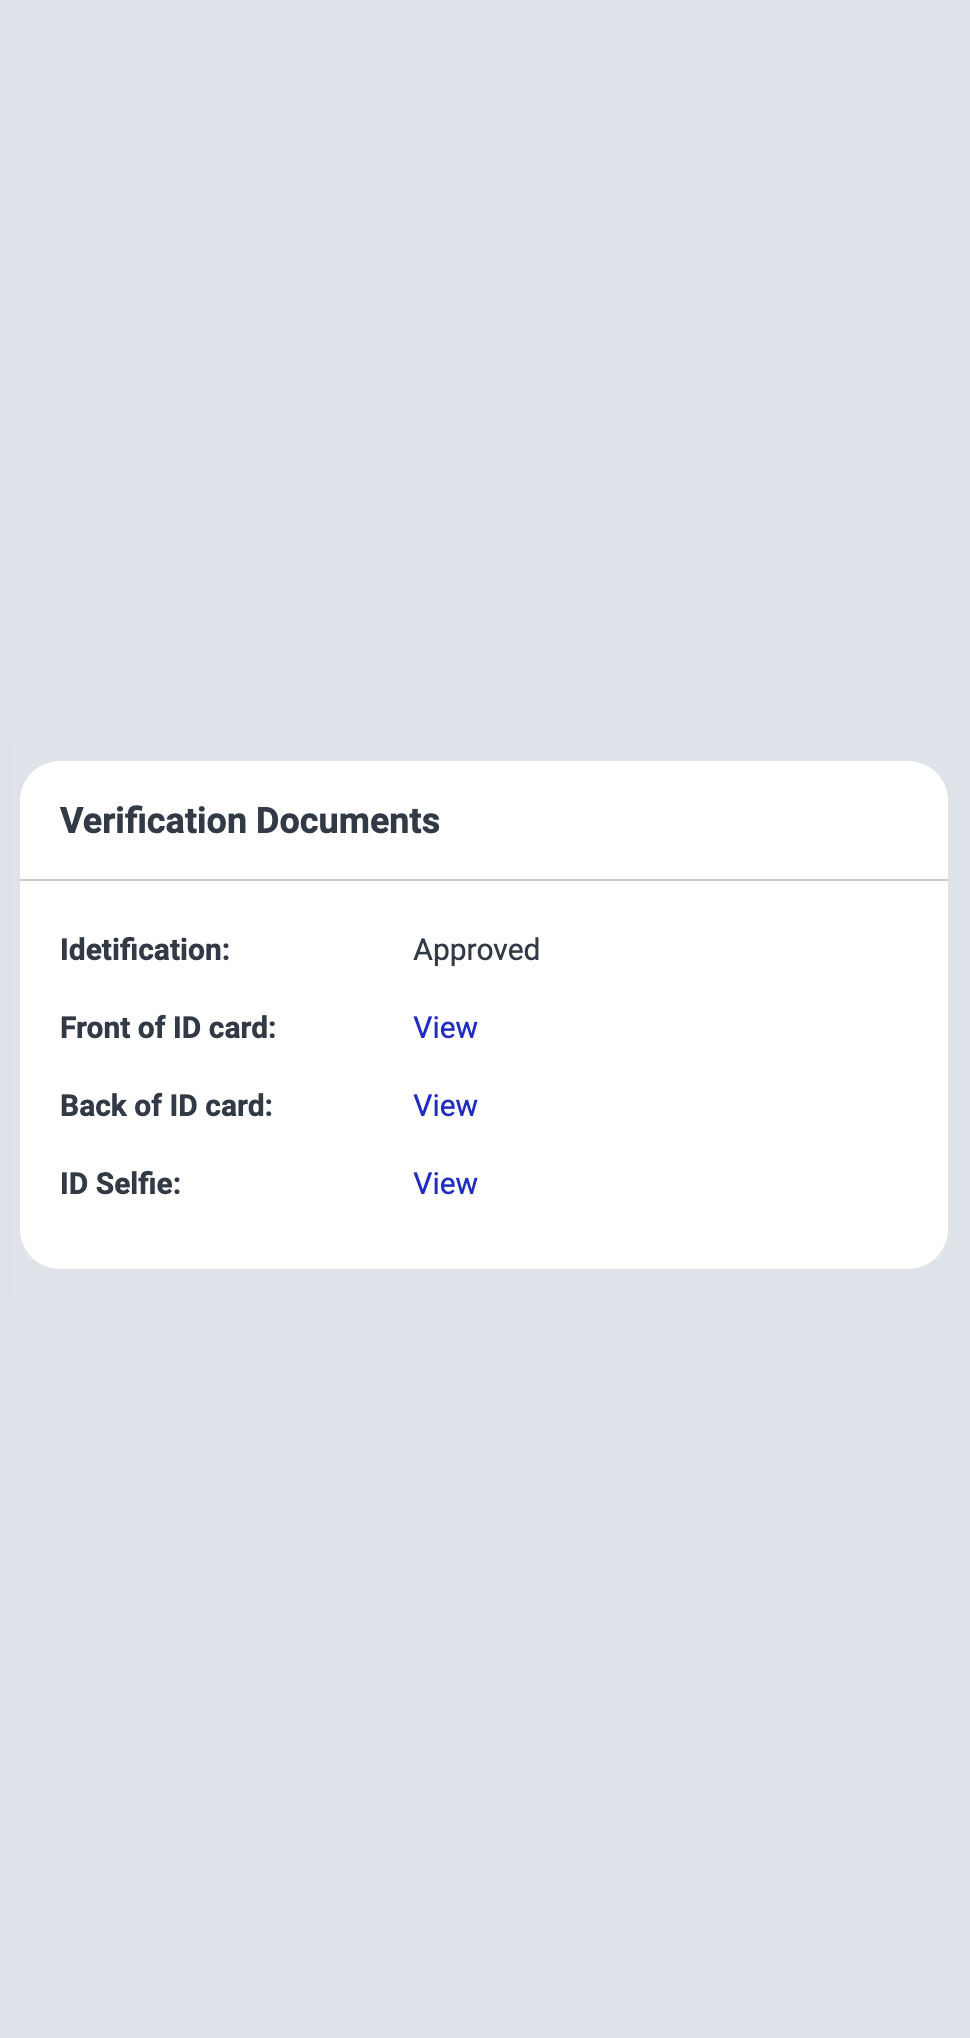Click the word Verification in the heading
The width and height of the screenshot is (970, 2038).
point(153,821)
